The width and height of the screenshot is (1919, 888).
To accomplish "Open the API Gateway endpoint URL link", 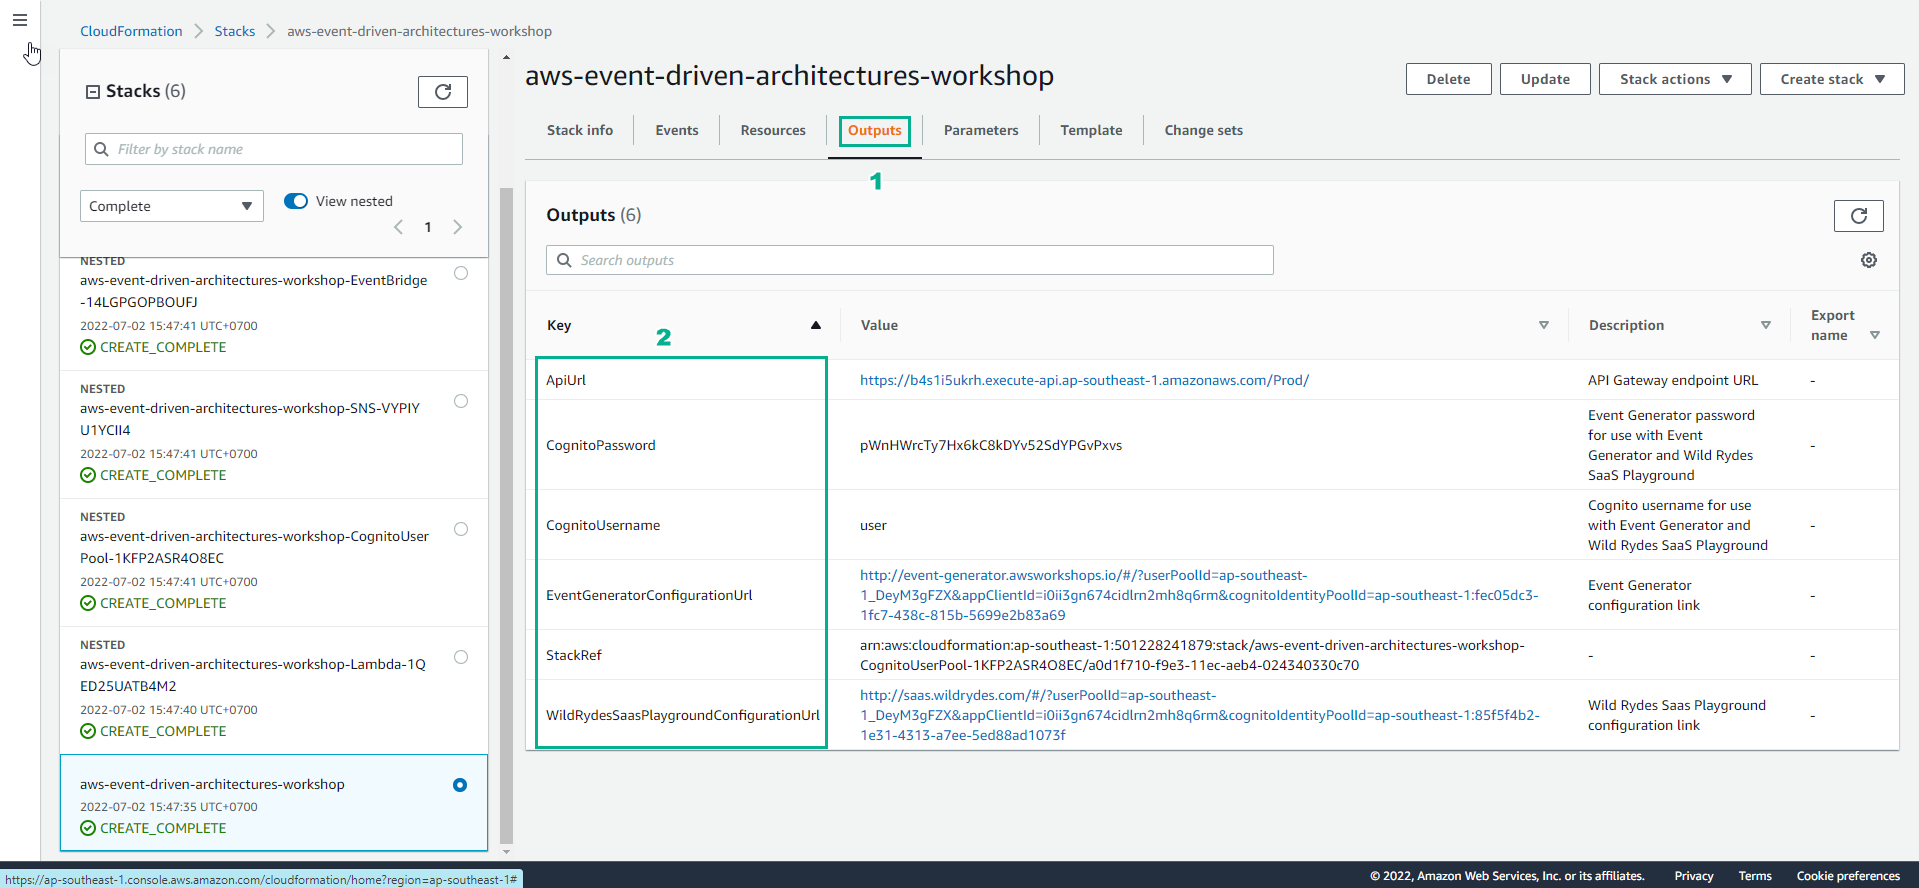I will (1084, 380).
